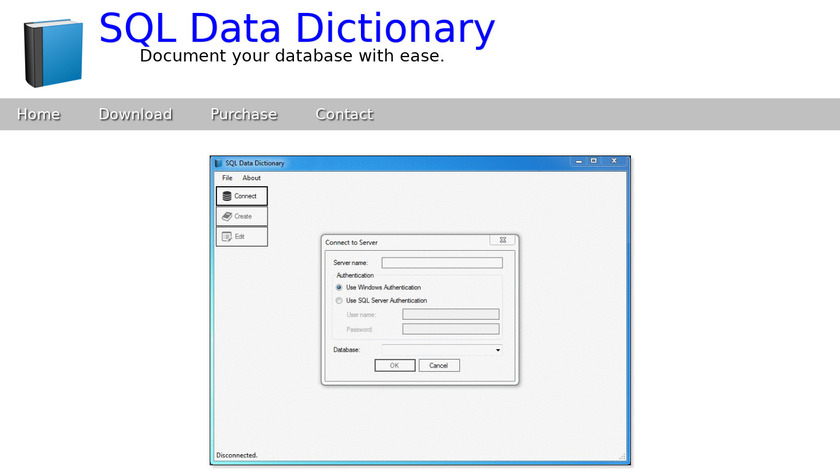Go to the Home page

(x=38, y=114)
